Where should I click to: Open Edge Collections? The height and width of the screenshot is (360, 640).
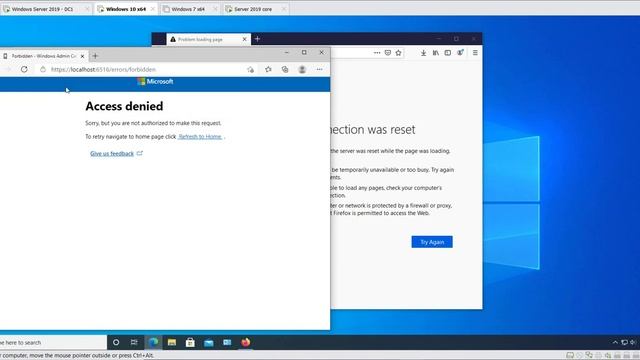tap(285, 69)
